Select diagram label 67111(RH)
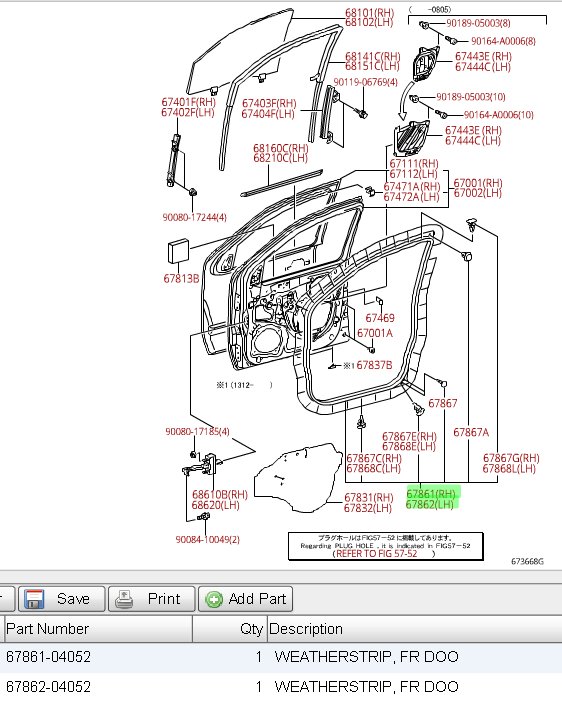The height and width of the screenshot is (701, 562). (x=414, y=164)
